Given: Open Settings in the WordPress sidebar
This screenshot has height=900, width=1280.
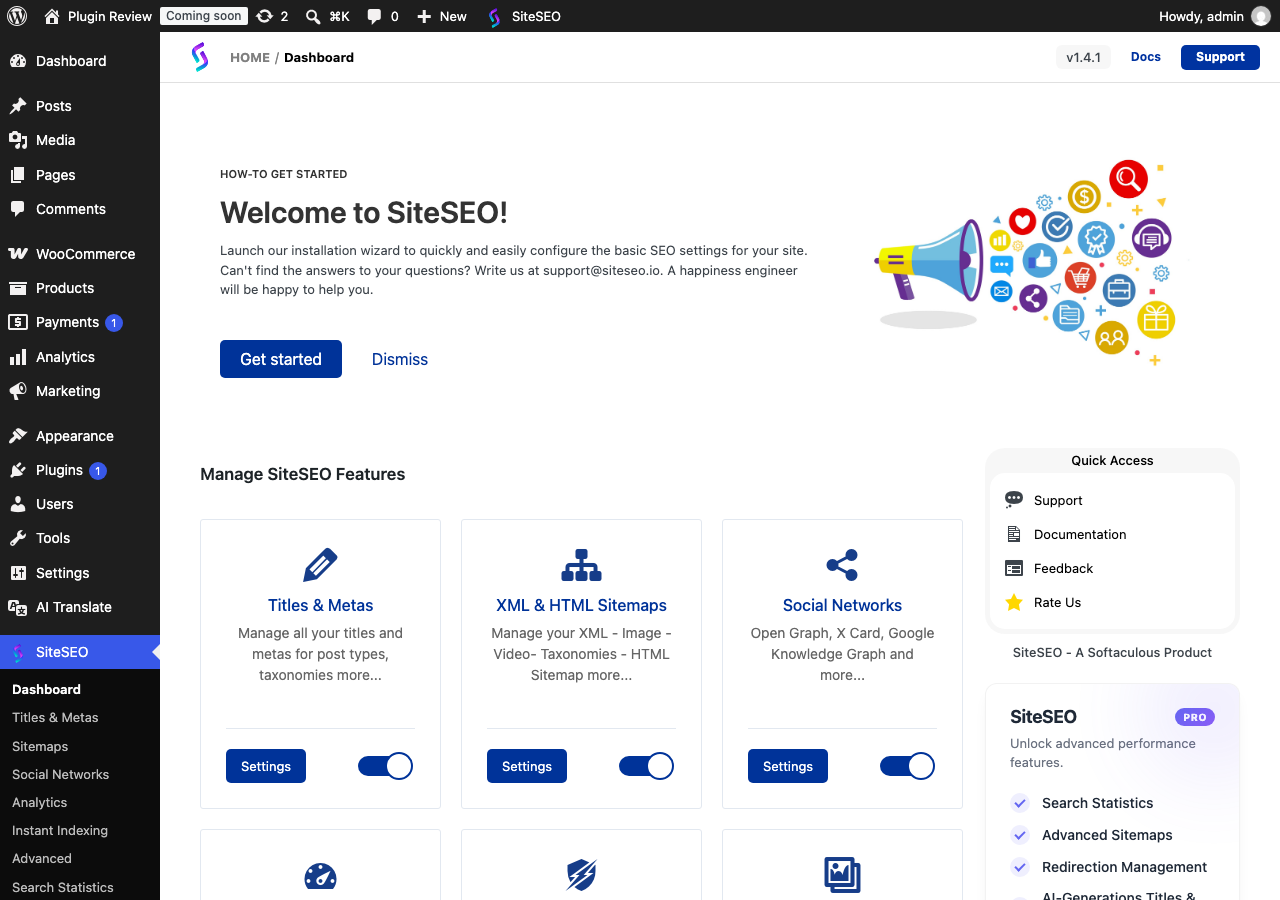Looking at the screenshot, I should [x=80, y=573].
